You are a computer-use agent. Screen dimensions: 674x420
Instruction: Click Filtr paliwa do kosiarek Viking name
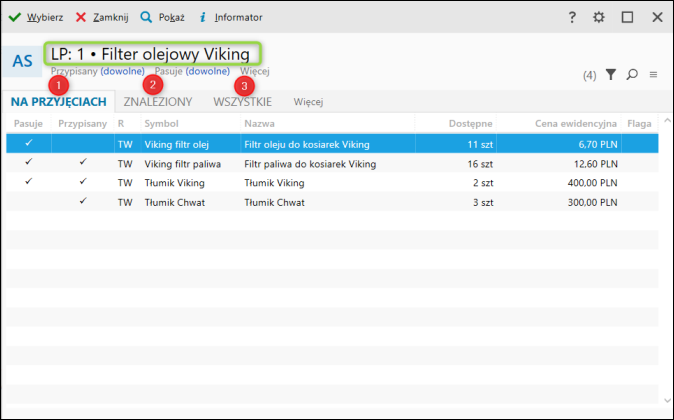(x=310, y=164)
